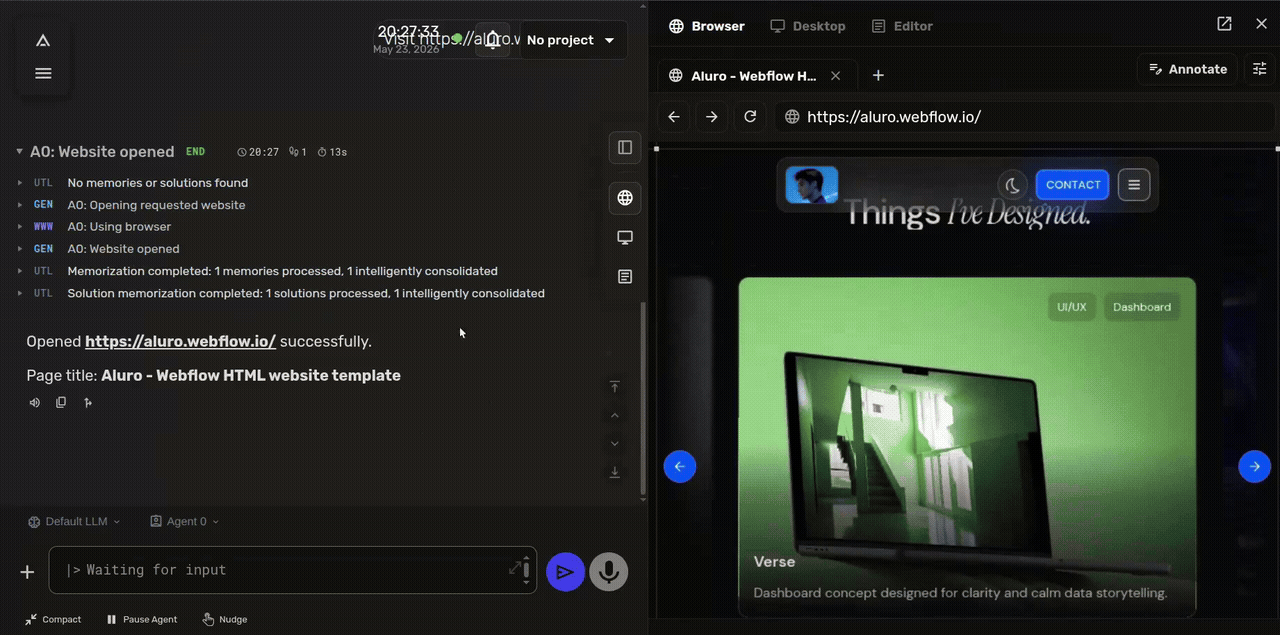
Task: Toggle dark mode moon on Aluro site
Action: tap(1013, 185)
